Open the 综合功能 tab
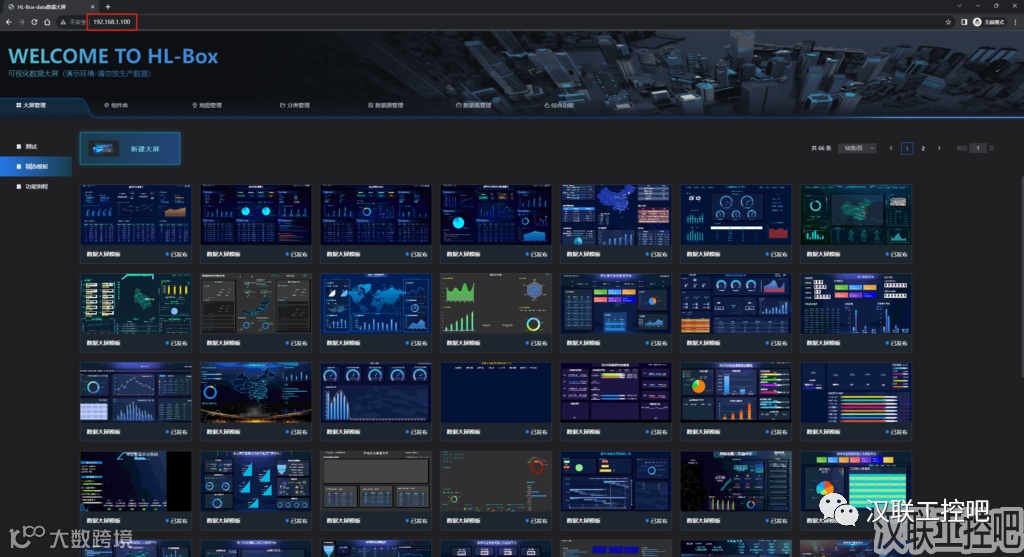 (x=558, y=105)
